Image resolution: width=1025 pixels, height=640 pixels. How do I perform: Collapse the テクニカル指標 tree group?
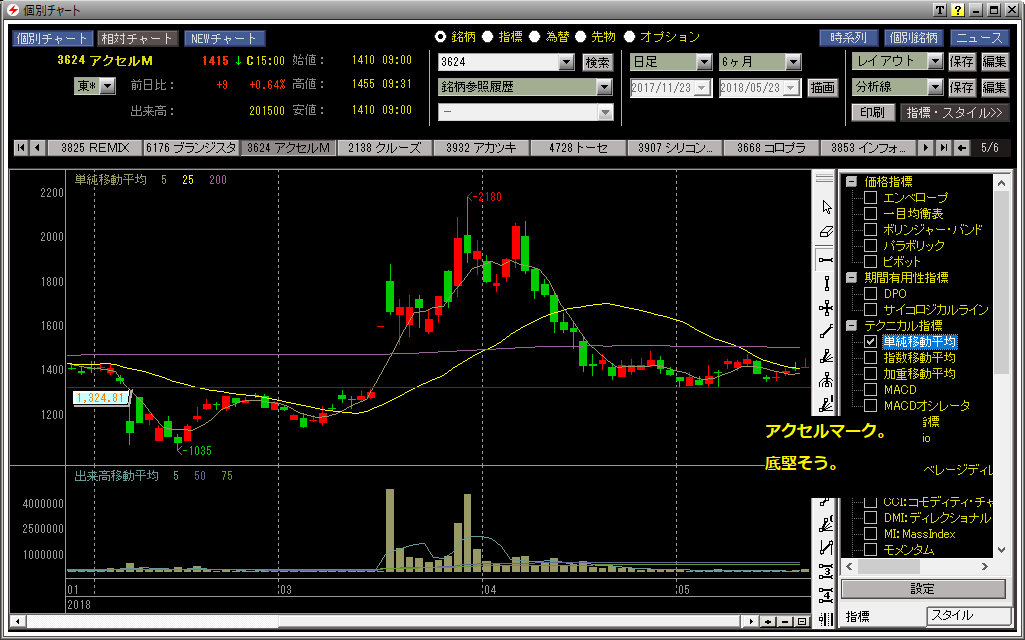[851, 326]
